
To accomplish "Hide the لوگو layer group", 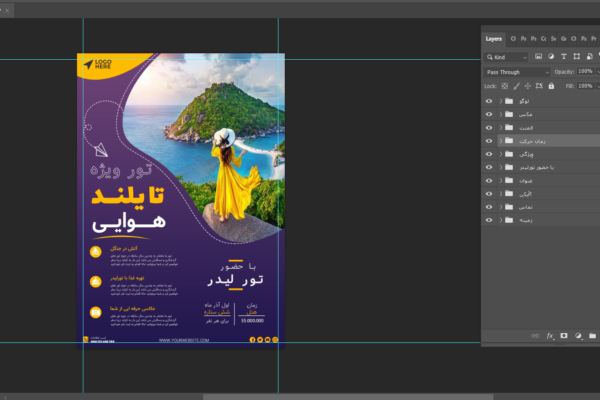I will (x=489, y=102).
